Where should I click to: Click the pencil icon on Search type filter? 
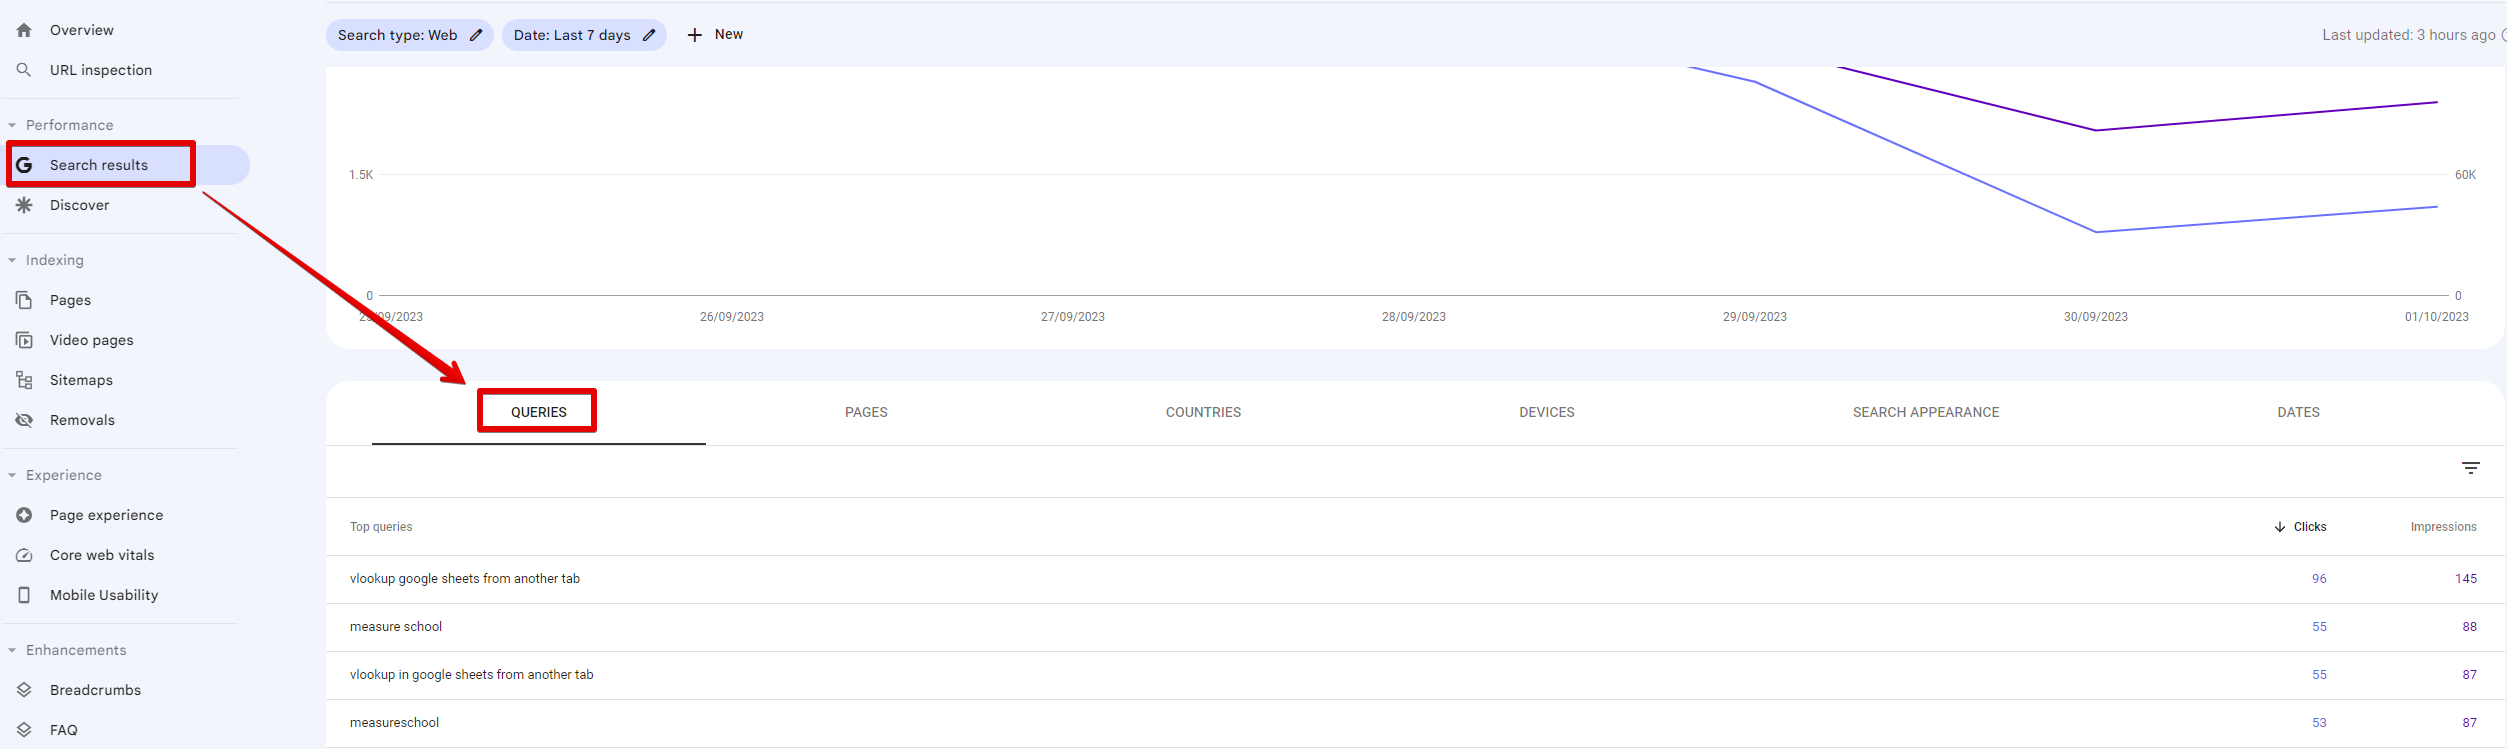pyautogui.click(x=476, y=35)
